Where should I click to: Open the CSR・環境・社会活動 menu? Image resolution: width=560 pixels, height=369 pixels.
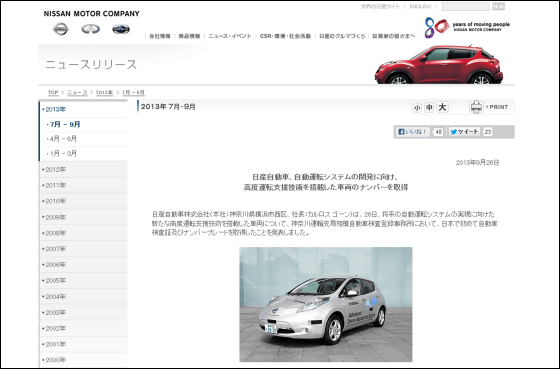pos(285,36)
